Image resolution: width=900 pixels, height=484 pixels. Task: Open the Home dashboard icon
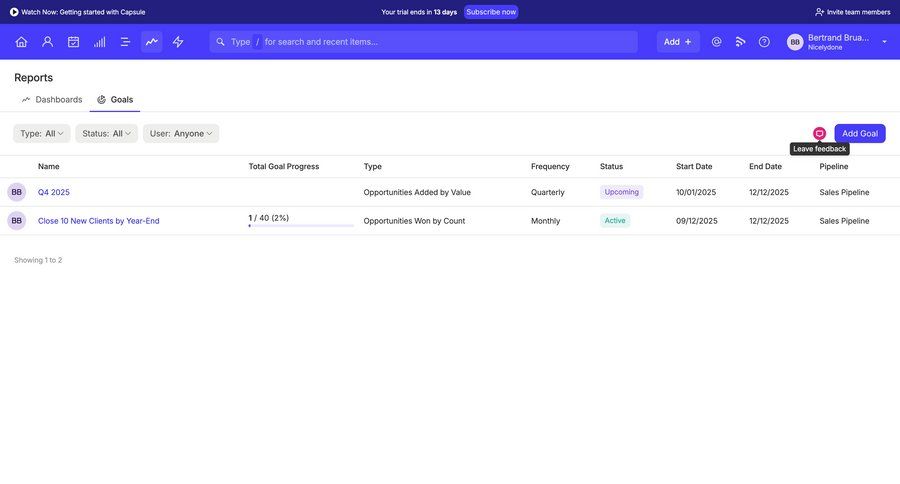click(21, 42)
